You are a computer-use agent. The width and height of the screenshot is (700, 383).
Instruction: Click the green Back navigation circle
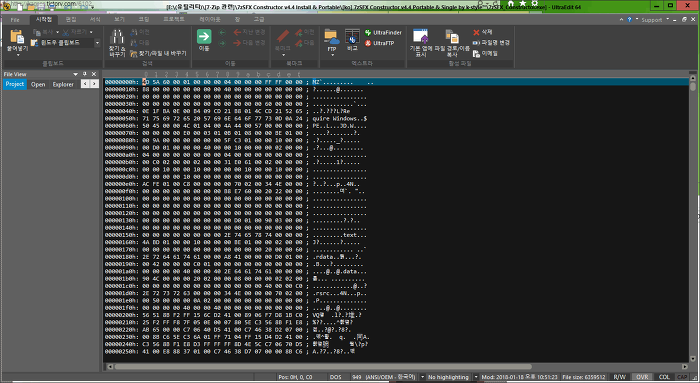pos(222,32)
